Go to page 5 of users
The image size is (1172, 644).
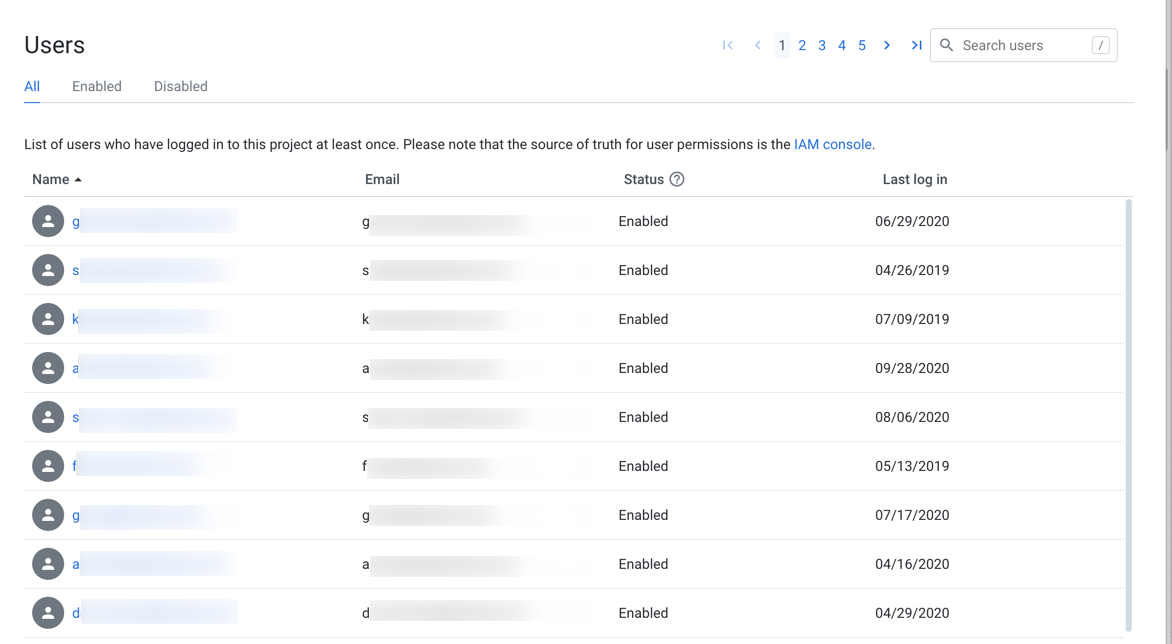(862, 45)
